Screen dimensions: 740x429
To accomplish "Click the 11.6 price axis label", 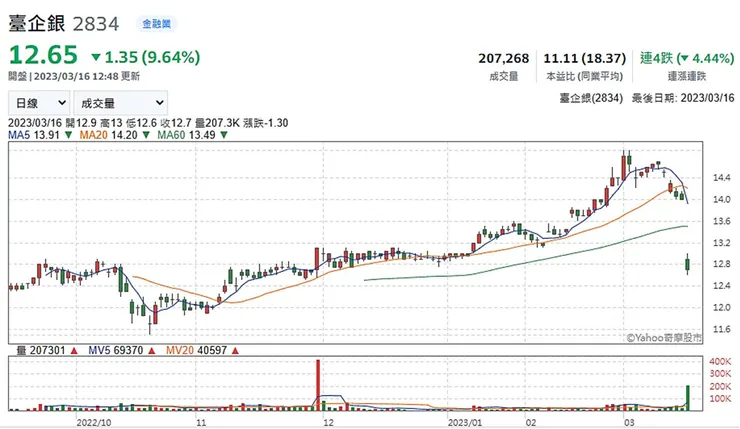I will click(x=722, y=329).
